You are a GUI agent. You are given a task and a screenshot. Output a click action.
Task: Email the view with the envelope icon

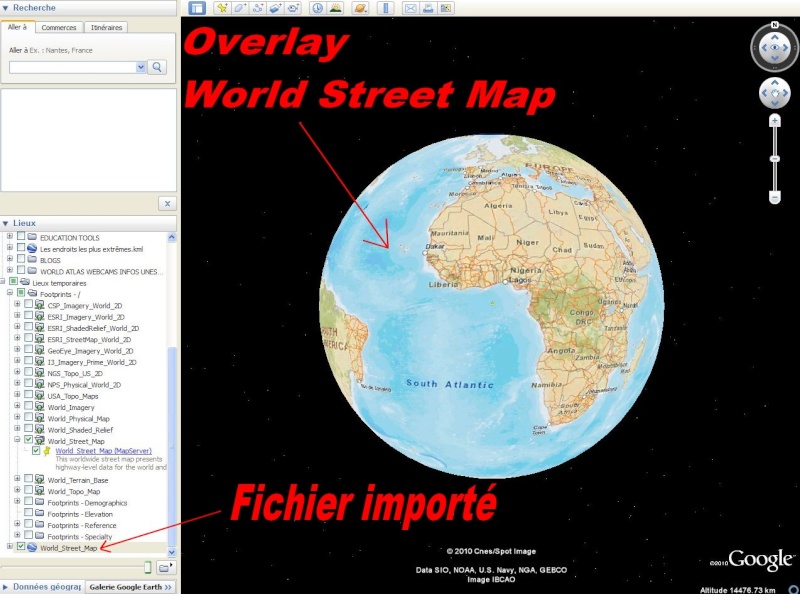pos(410,8)
